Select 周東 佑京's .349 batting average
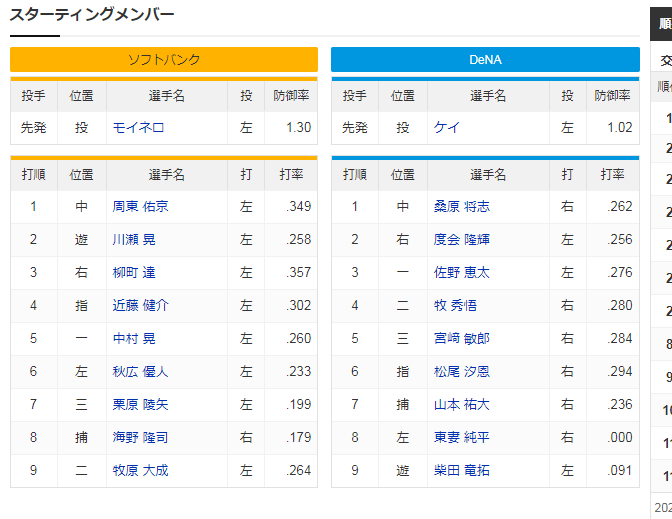The image size is (672, 519). (x=298, y=207)
